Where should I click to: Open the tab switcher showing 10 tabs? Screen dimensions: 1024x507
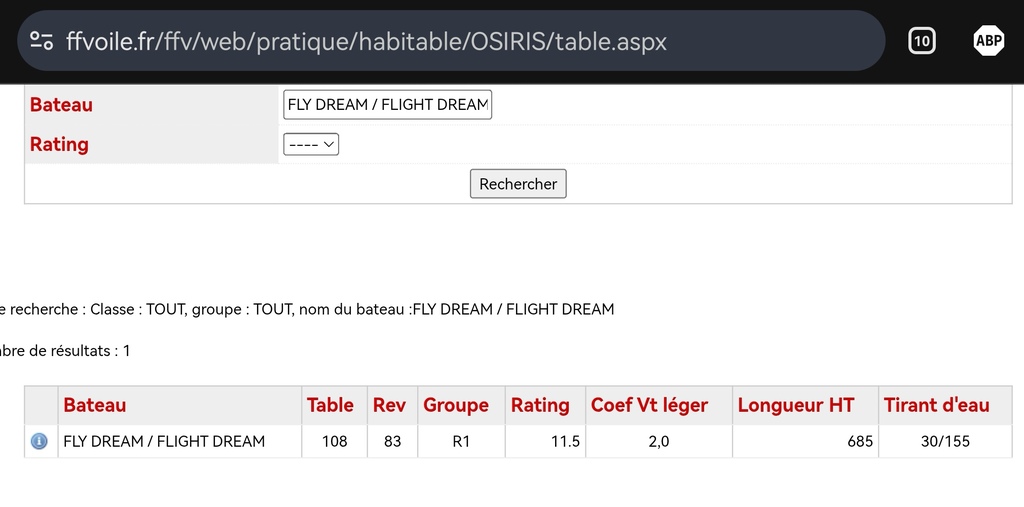[921, 41]
